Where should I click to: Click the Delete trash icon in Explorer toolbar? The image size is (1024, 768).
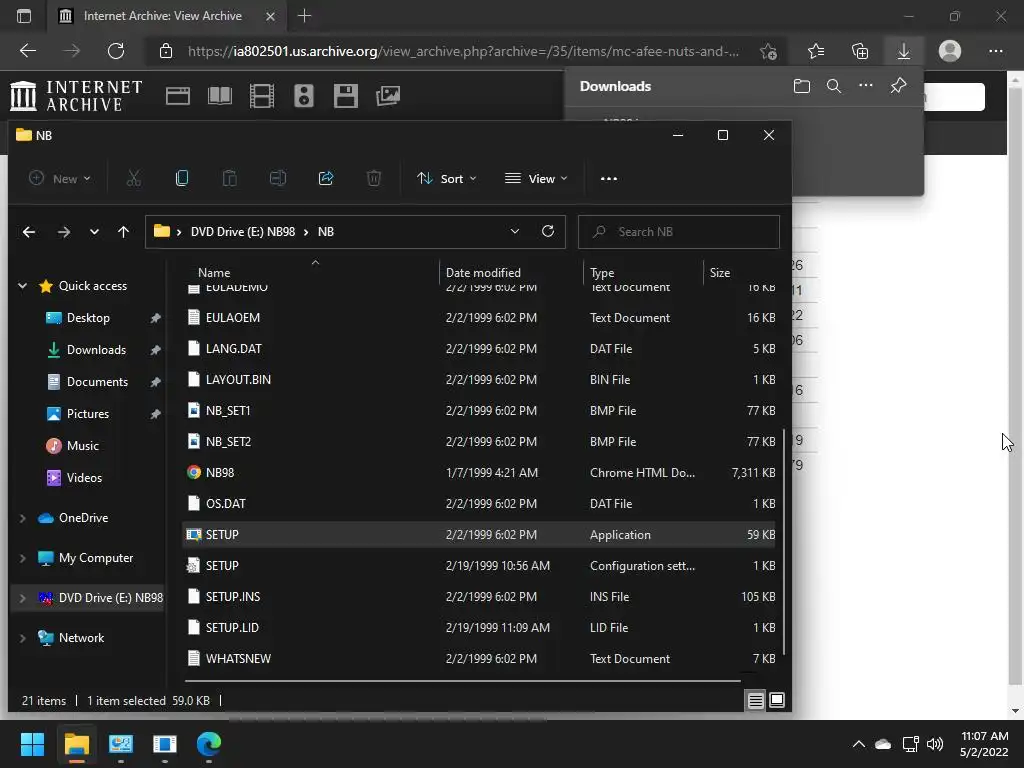[x=374, y=178]
